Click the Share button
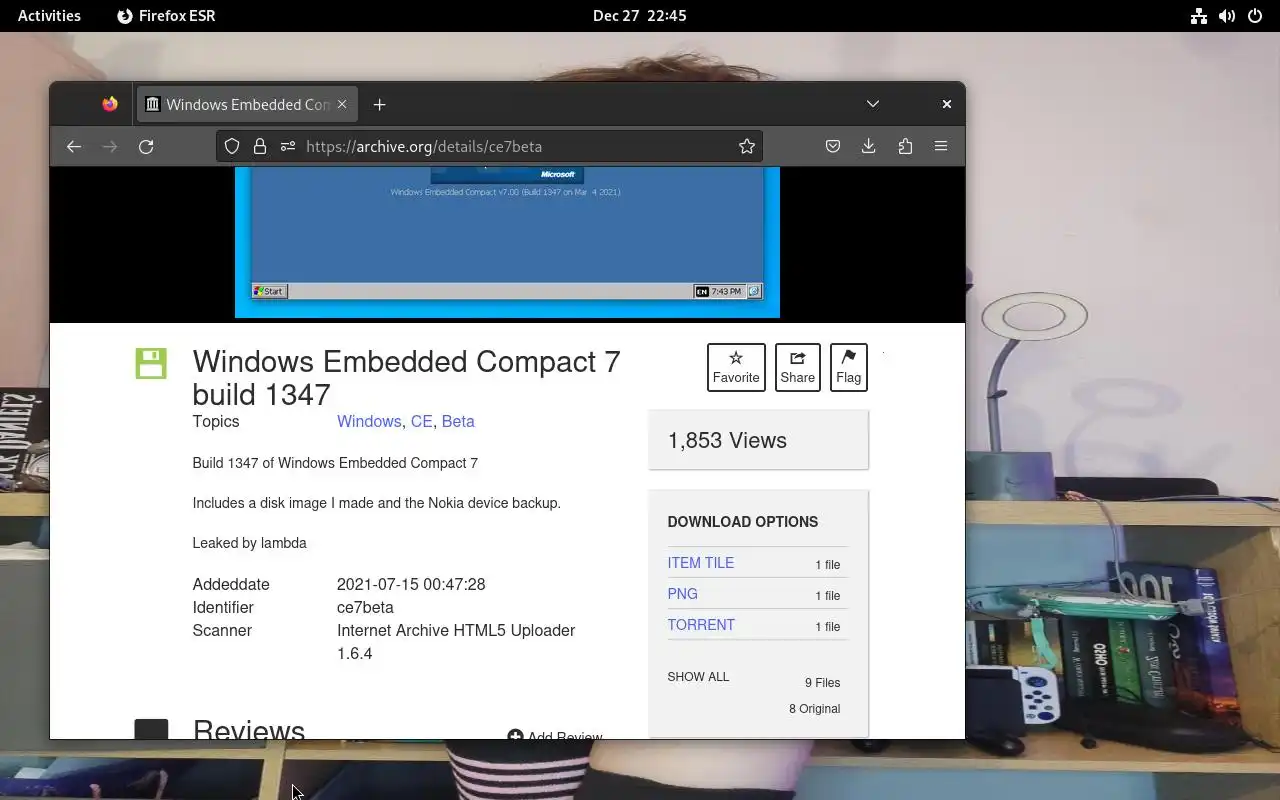The height and width of the screenshot is (800, 1280). click(797, 367)
